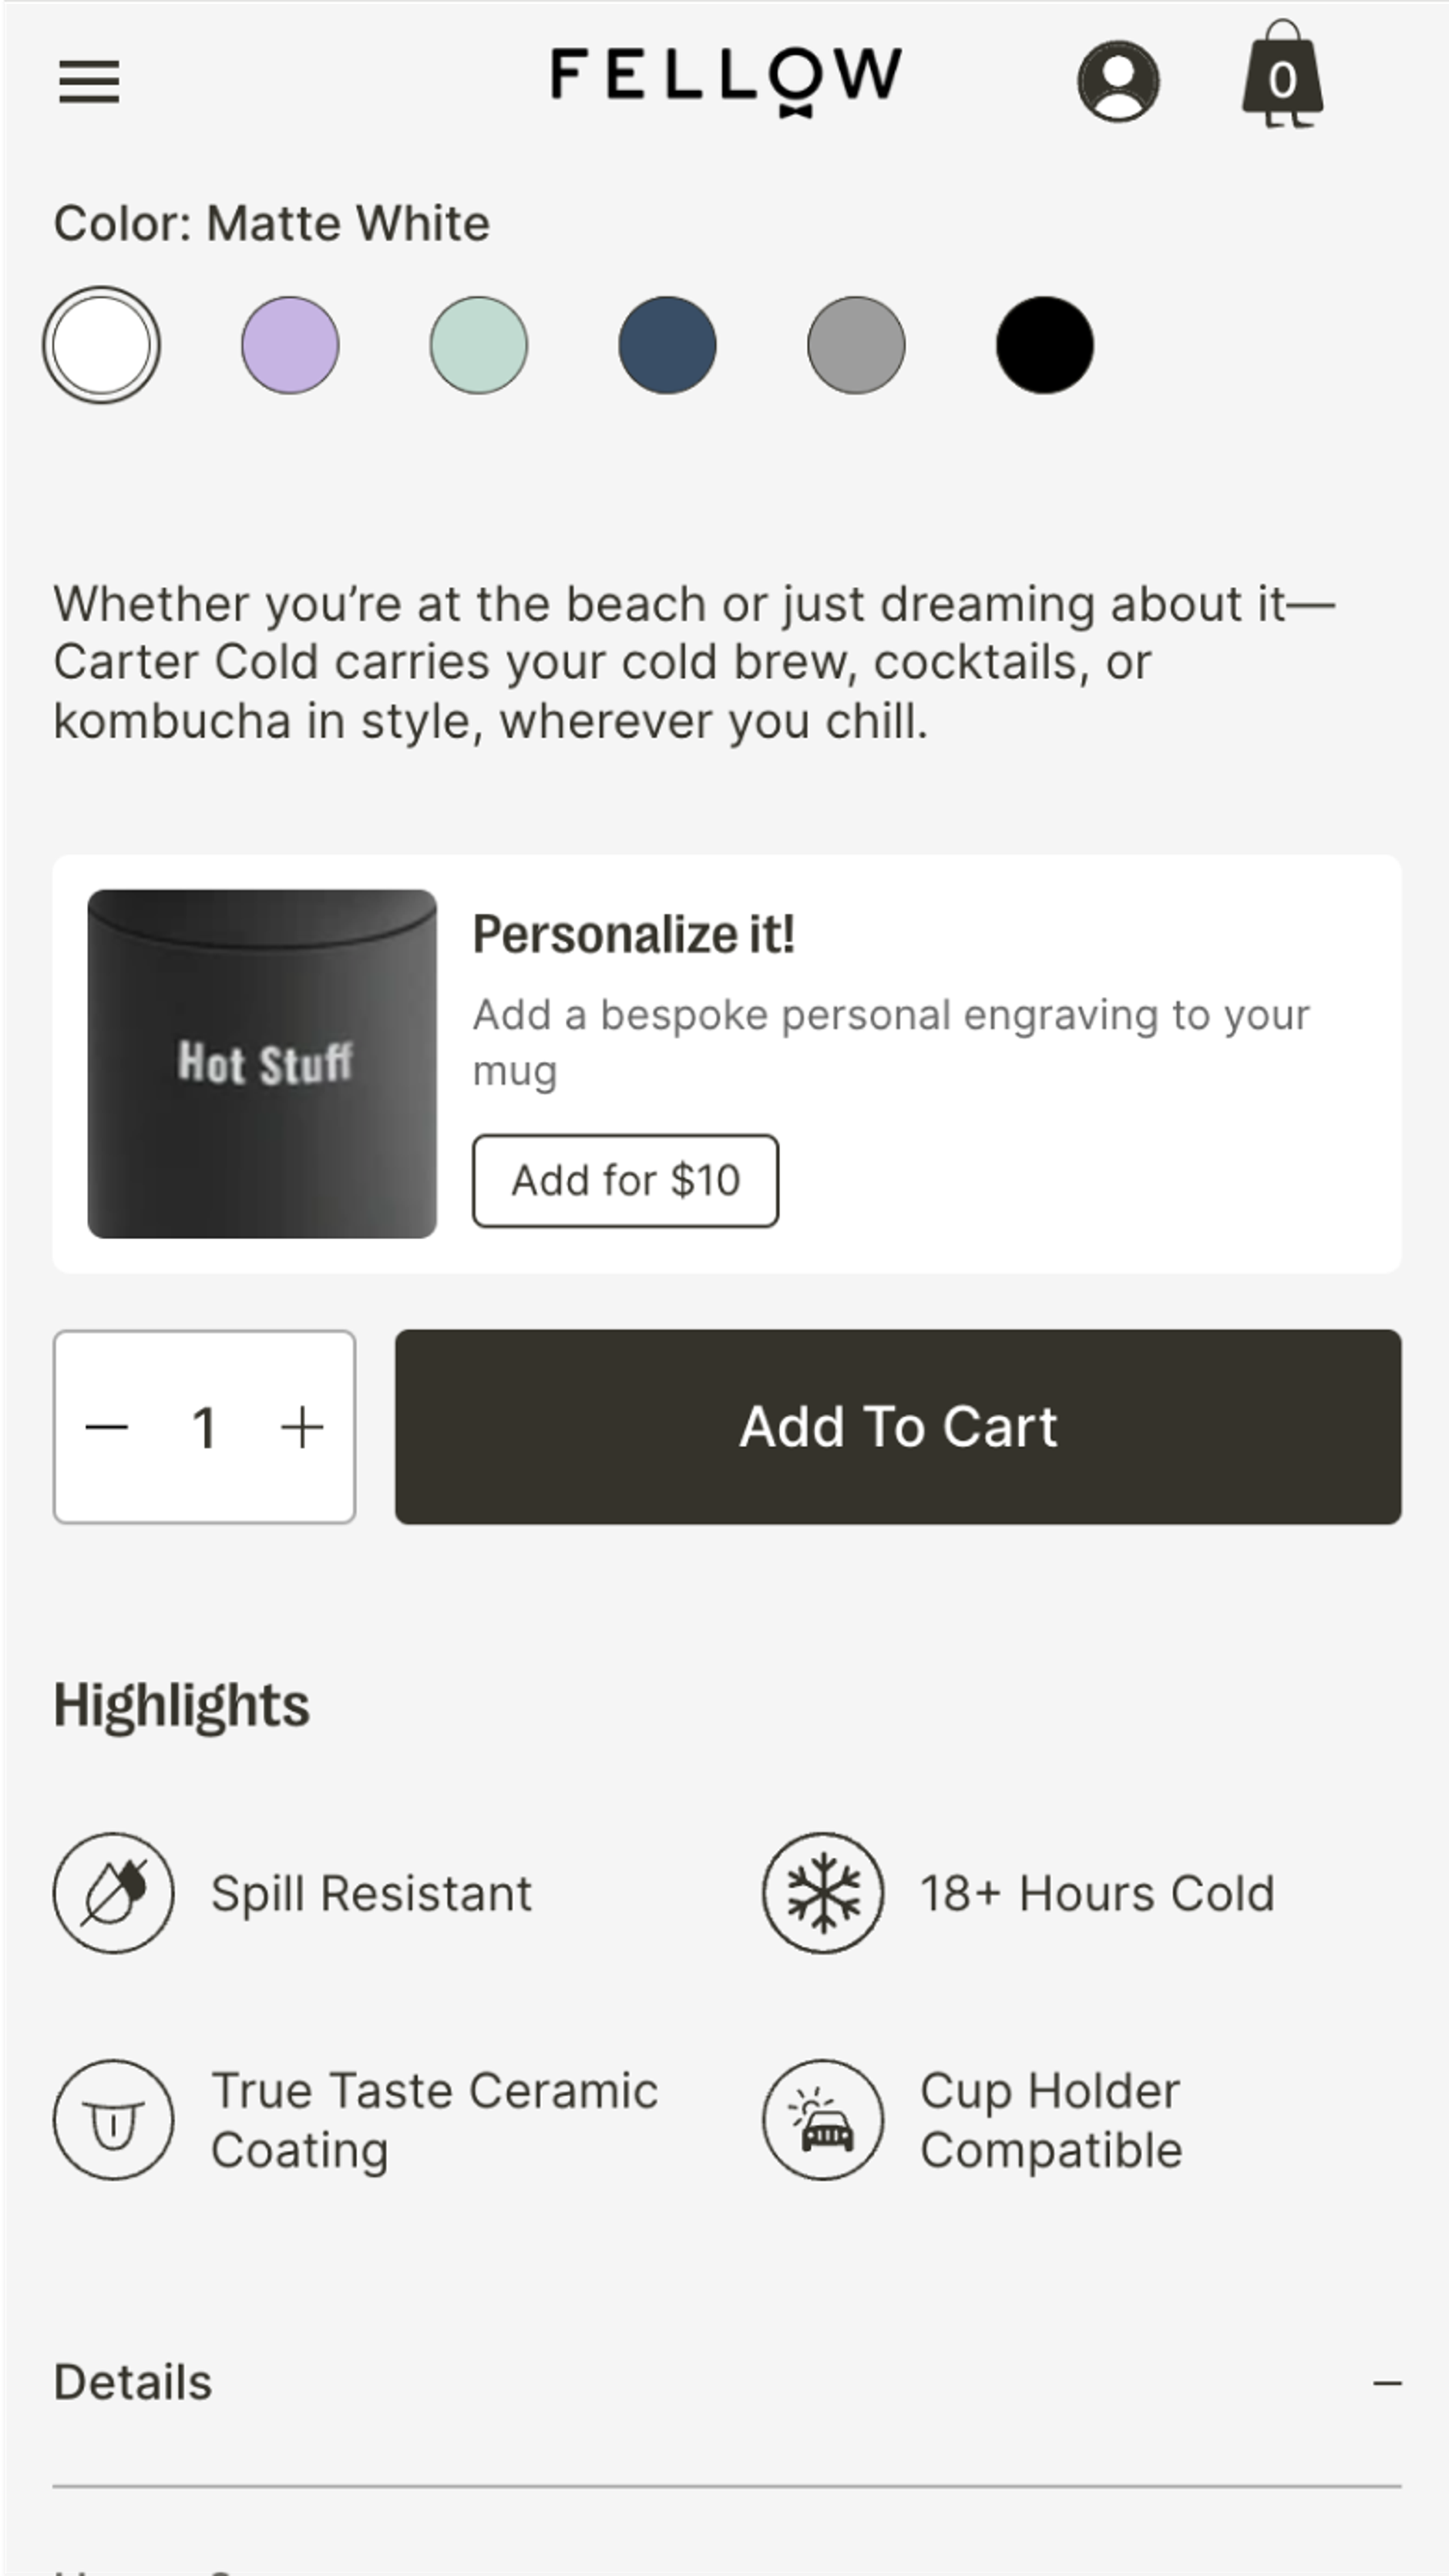Click the quantity number field
Image resolution: width=1449 pixels, height=2576 pixels.
coord(205,1427)
